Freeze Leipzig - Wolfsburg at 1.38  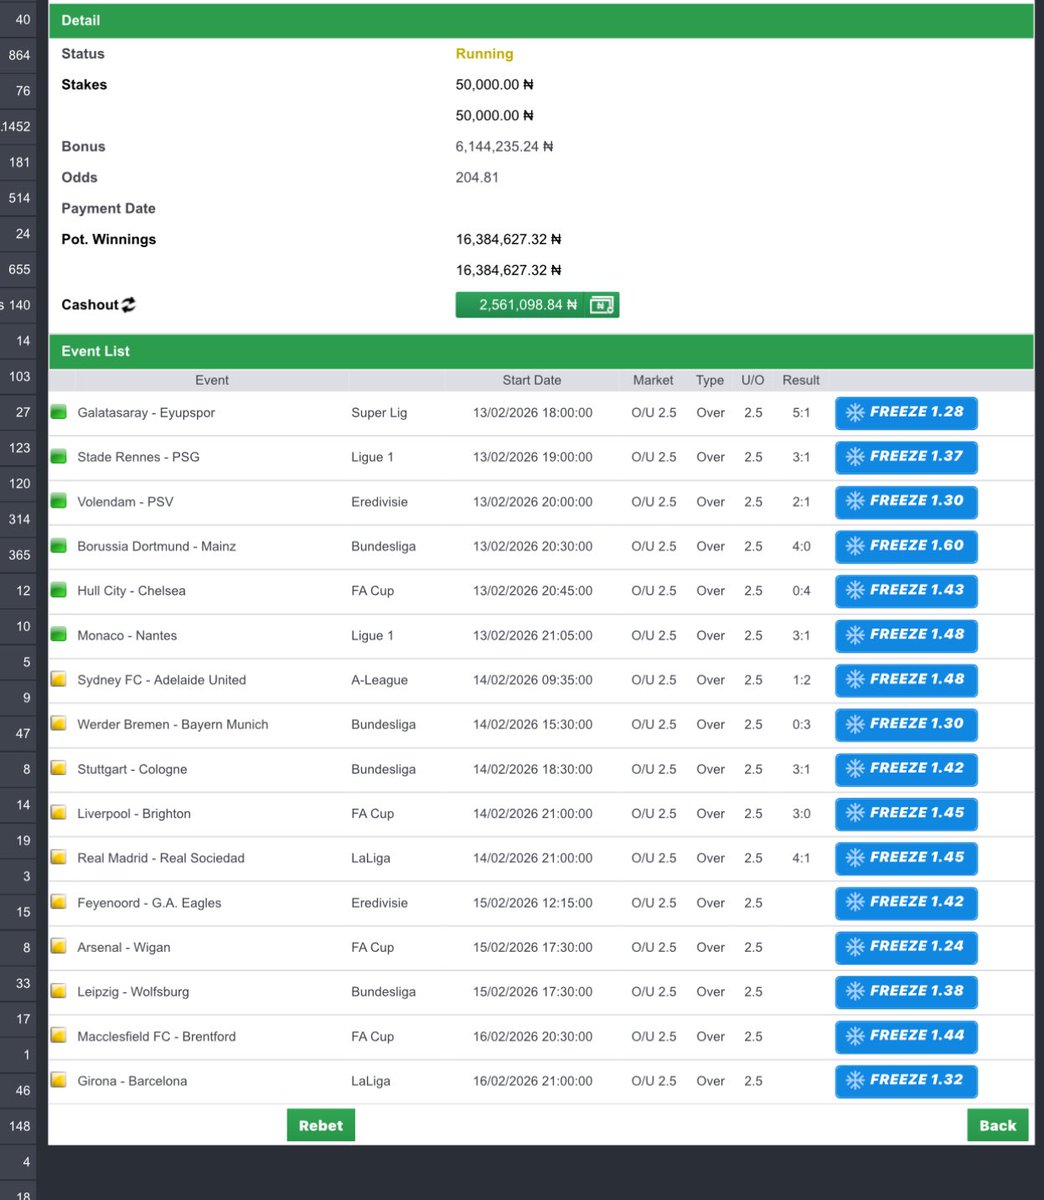(x=906, y=992)
